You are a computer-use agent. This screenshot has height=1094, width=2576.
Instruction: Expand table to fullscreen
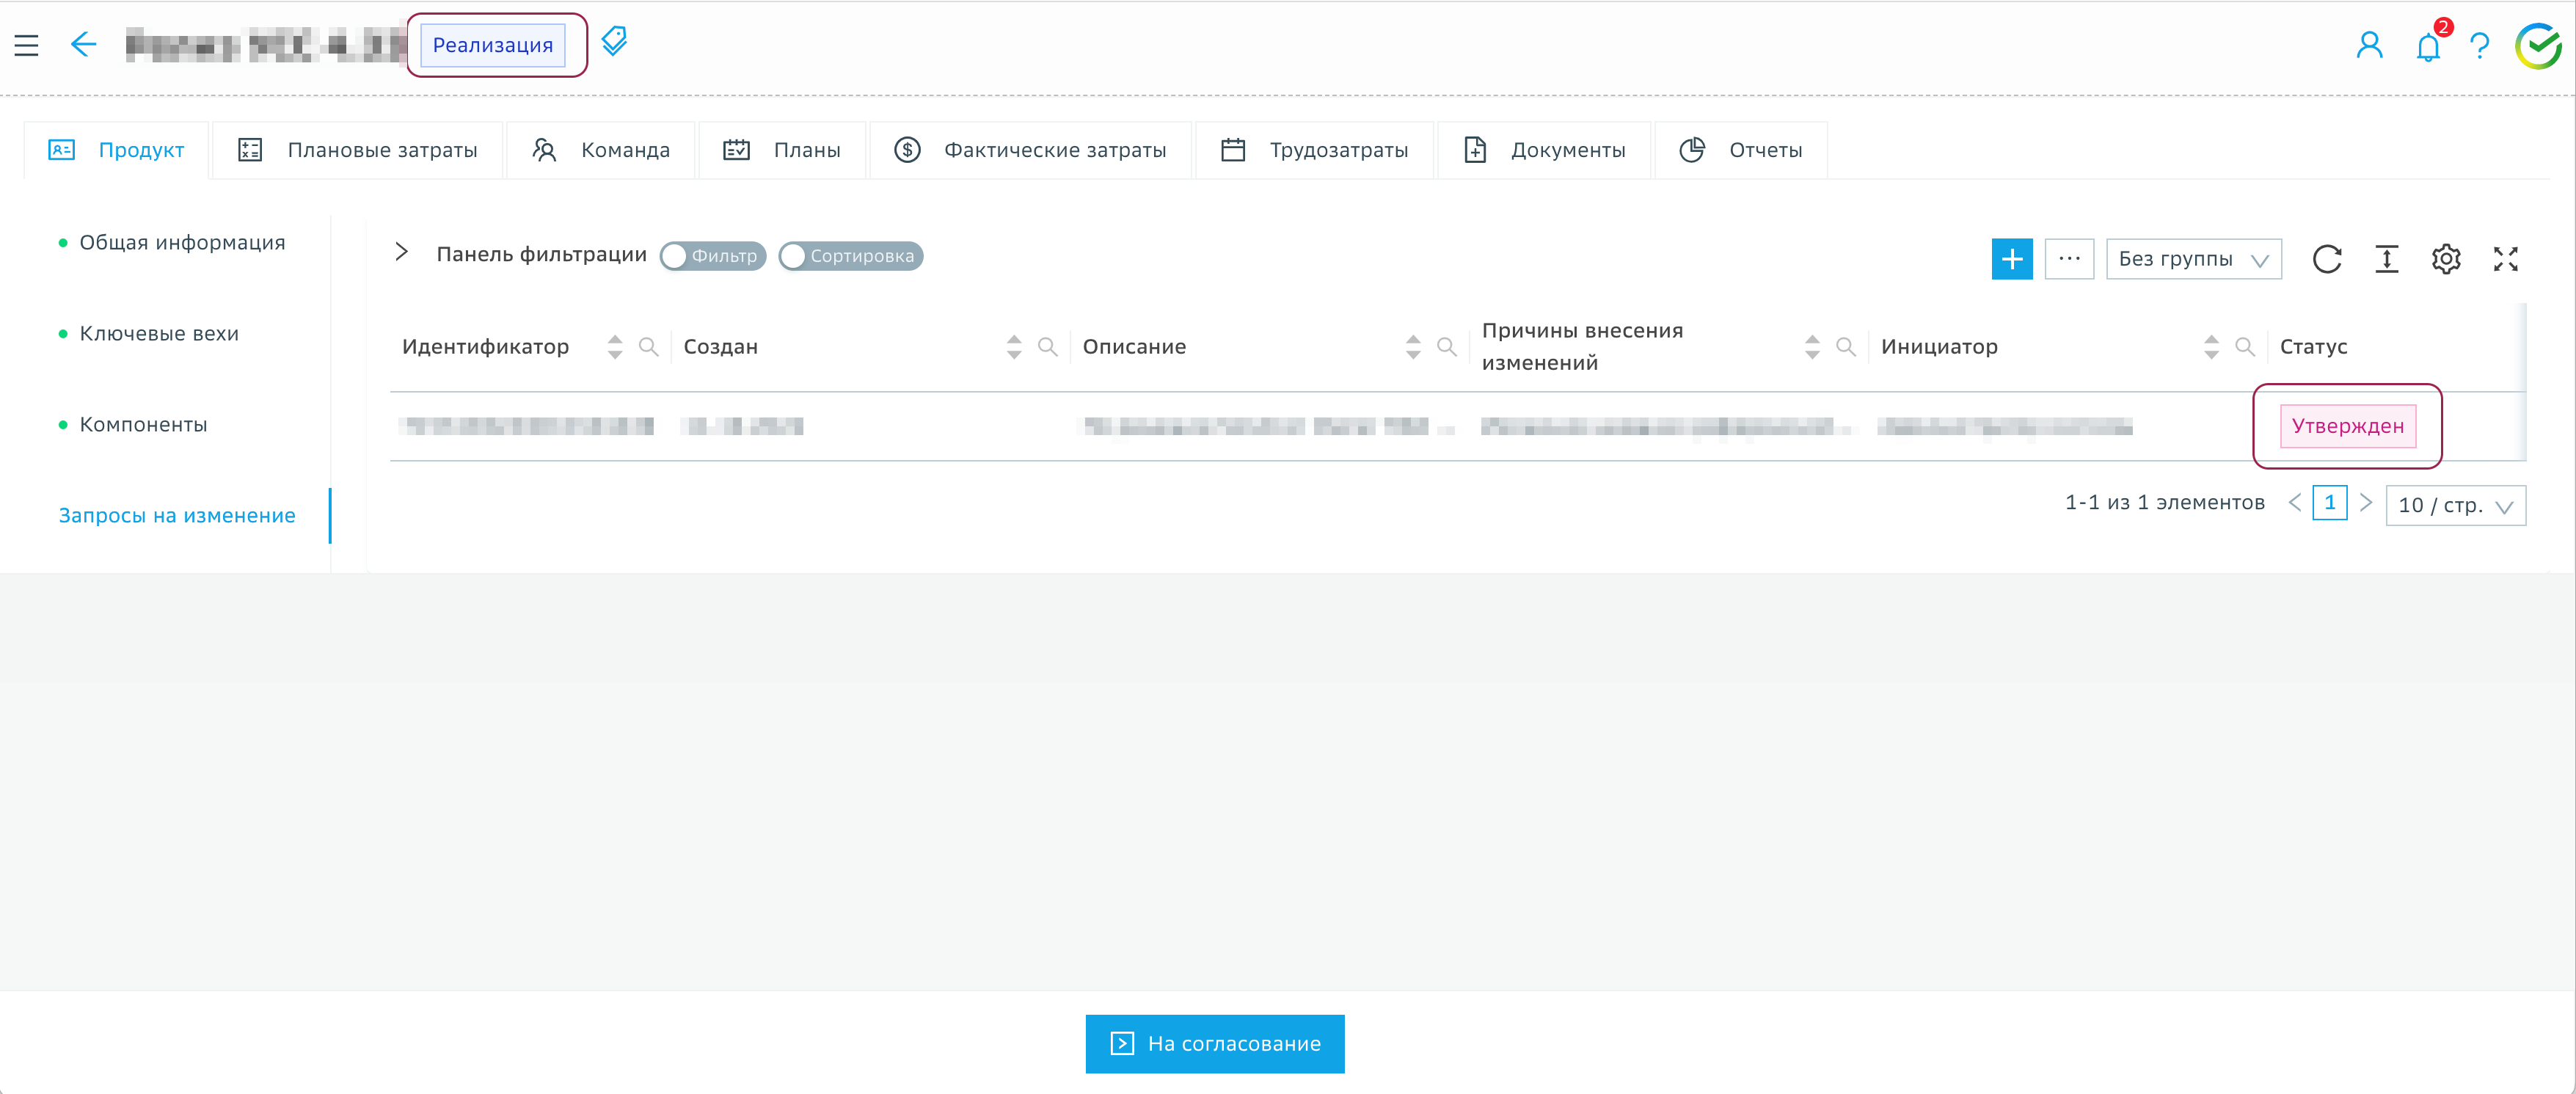pyautogui.click(x=2505, y=259)
